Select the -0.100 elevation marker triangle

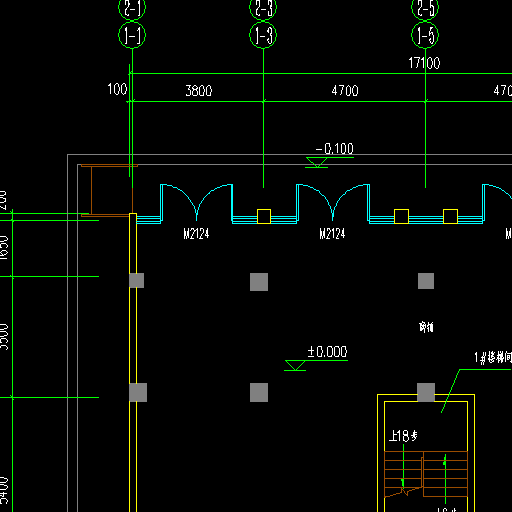317,162
